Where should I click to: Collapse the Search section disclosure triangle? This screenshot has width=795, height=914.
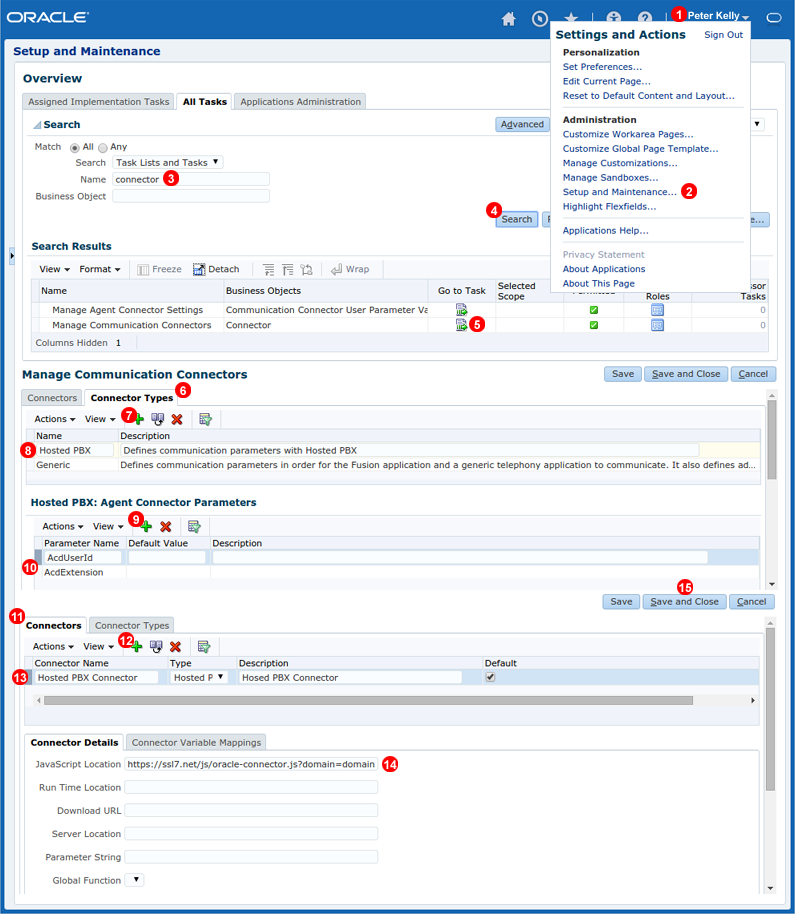pyautogui.click(x=37, y=125)
